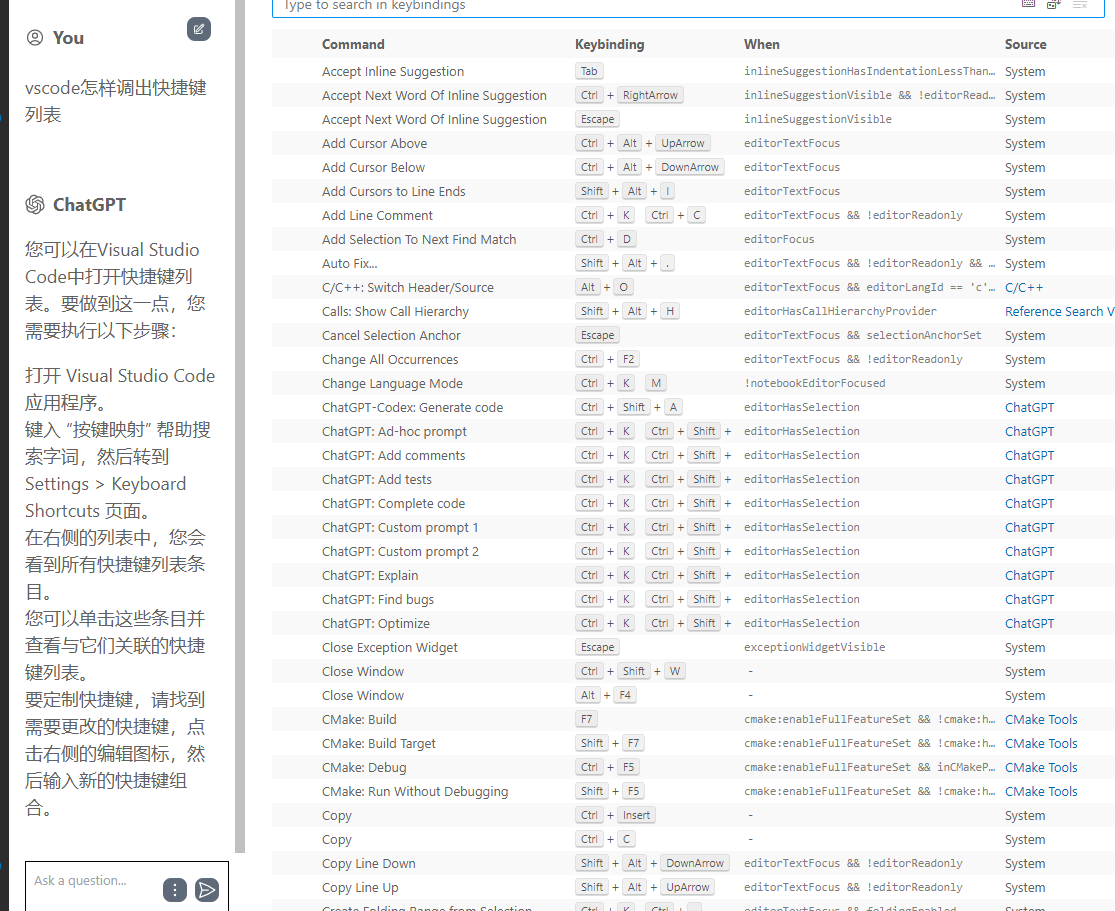
Task: Select the Copy row with Ctrl+C
Action: pyautogui.click(x=693, y=839)
